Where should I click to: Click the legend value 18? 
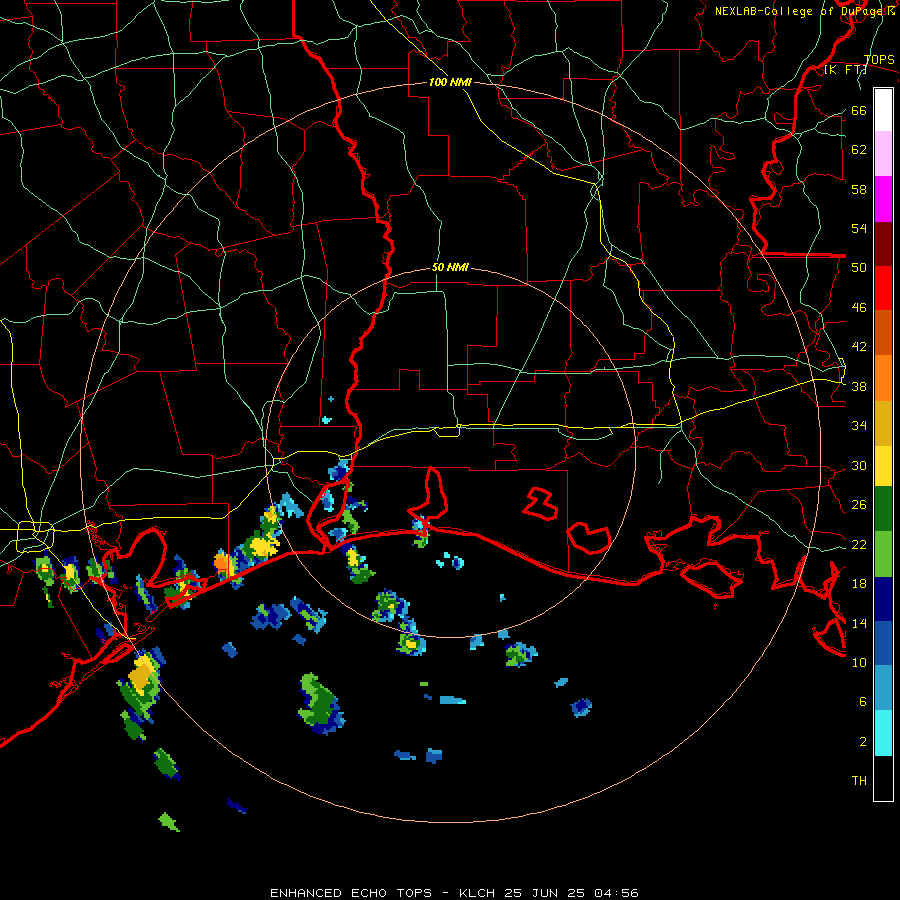[x=859, y=584]
